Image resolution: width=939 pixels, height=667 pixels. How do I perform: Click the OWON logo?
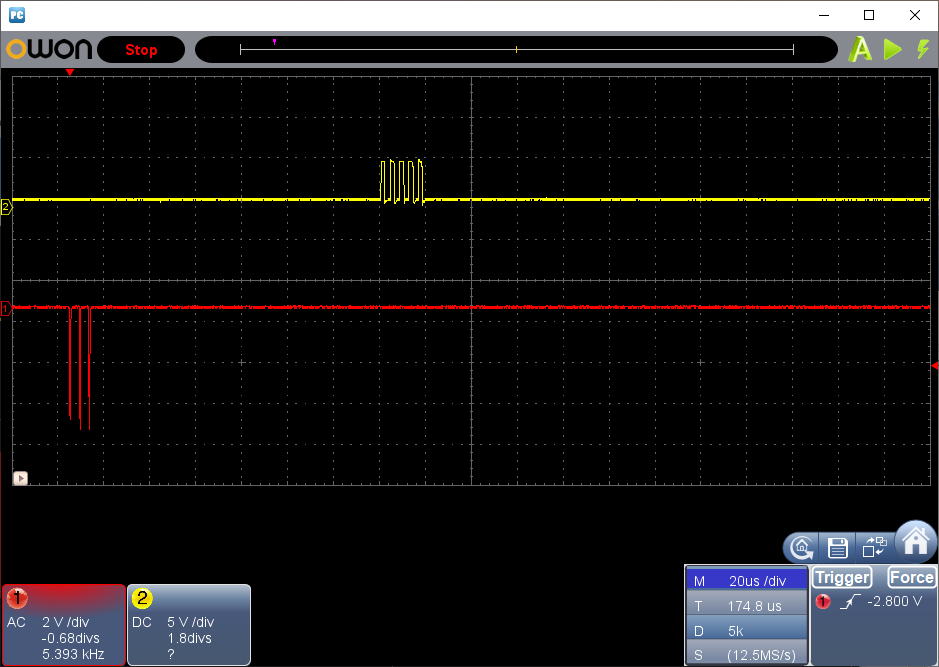tap(49, 49)
